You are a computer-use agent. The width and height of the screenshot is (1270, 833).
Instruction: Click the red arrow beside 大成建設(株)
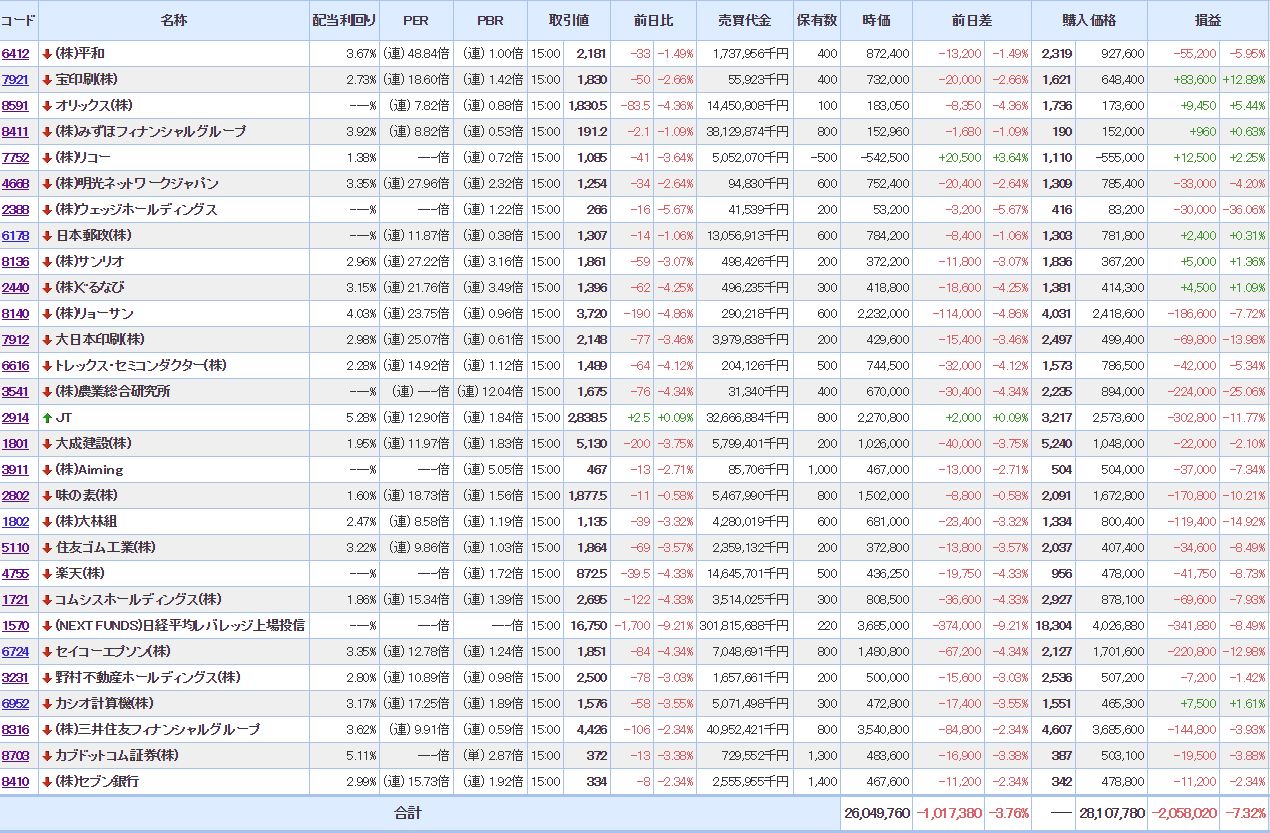point(47,443)
